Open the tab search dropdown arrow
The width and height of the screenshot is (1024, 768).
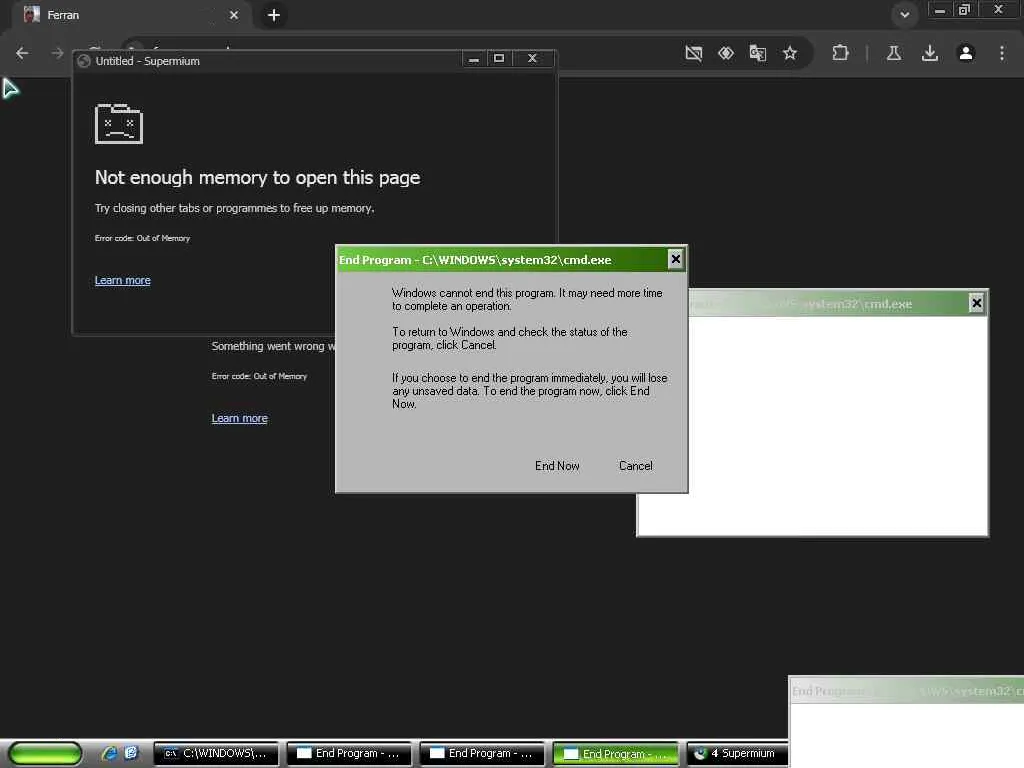click(904, 14)
